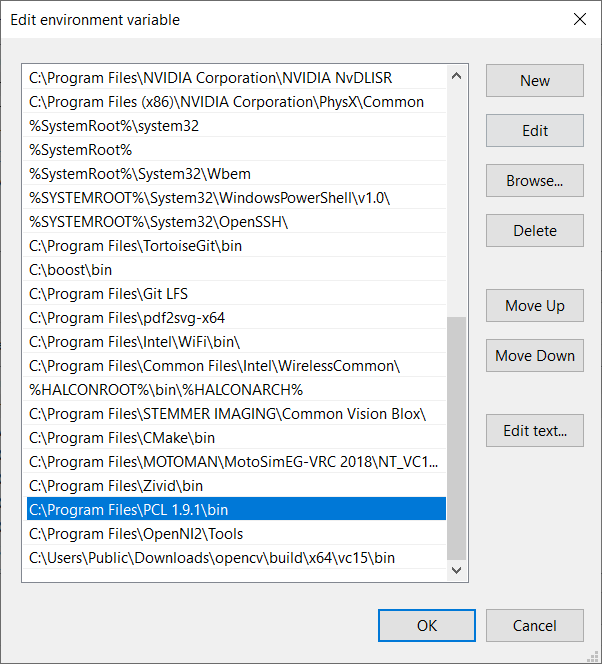Screen dimensions: 602x664
Task: Select the CMake\bin path entry
Action: coord(236,438)
